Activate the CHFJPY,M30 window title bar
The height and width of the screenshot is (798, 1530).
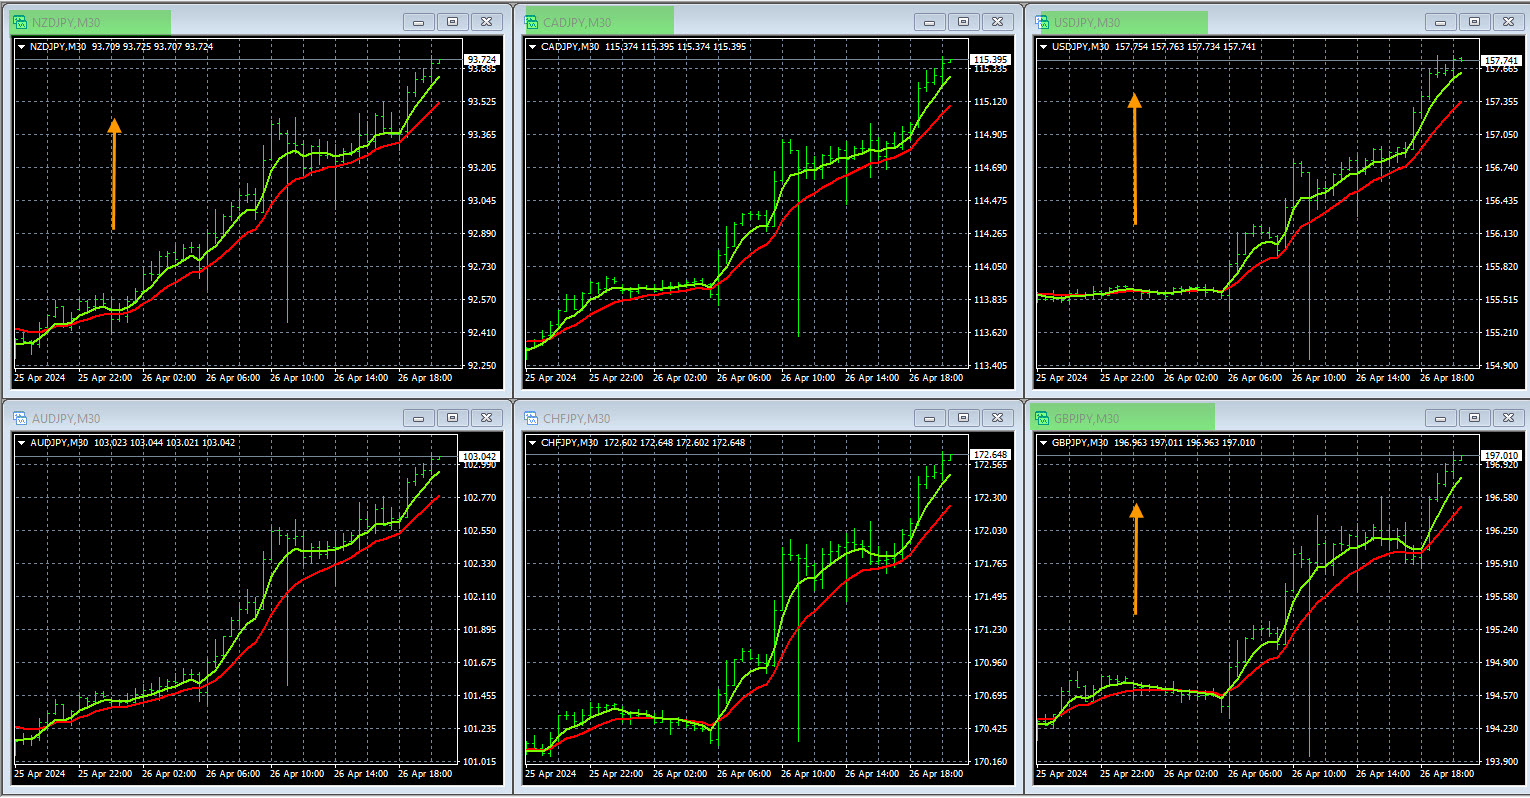[740, 418]
